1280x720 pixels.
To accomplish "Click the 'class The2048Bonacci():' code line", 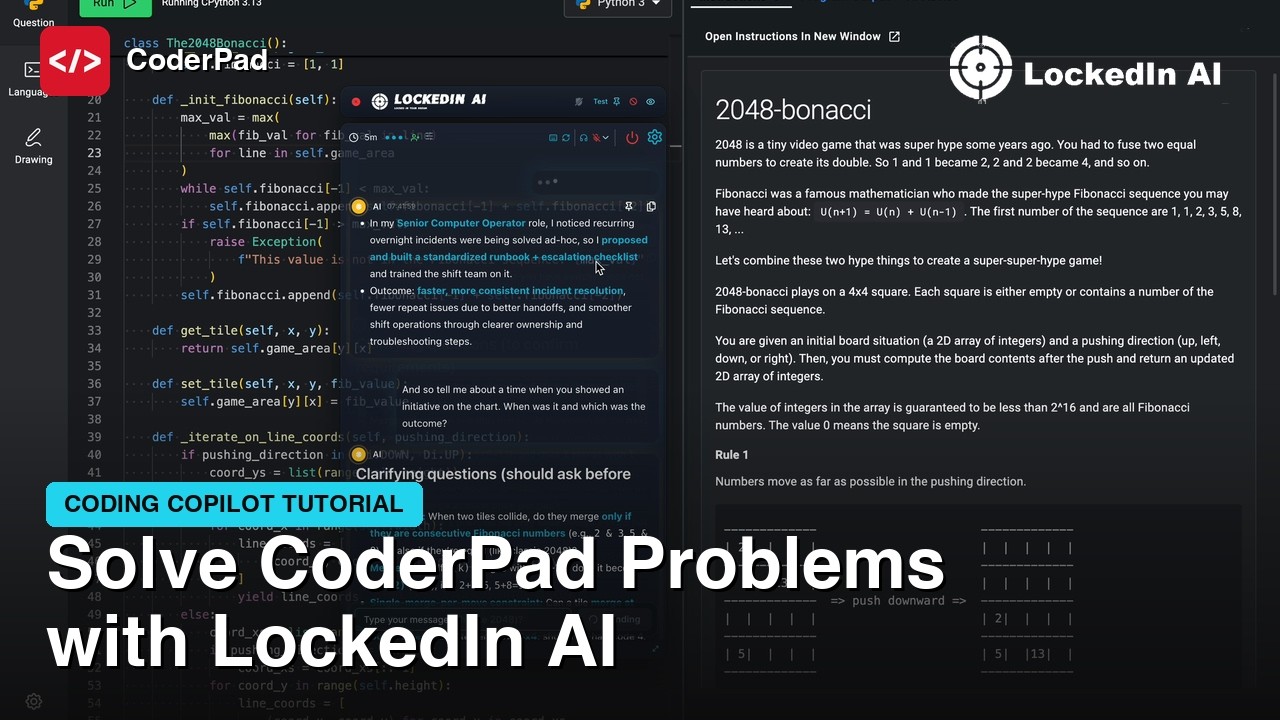I will click(x=206, y=43).
